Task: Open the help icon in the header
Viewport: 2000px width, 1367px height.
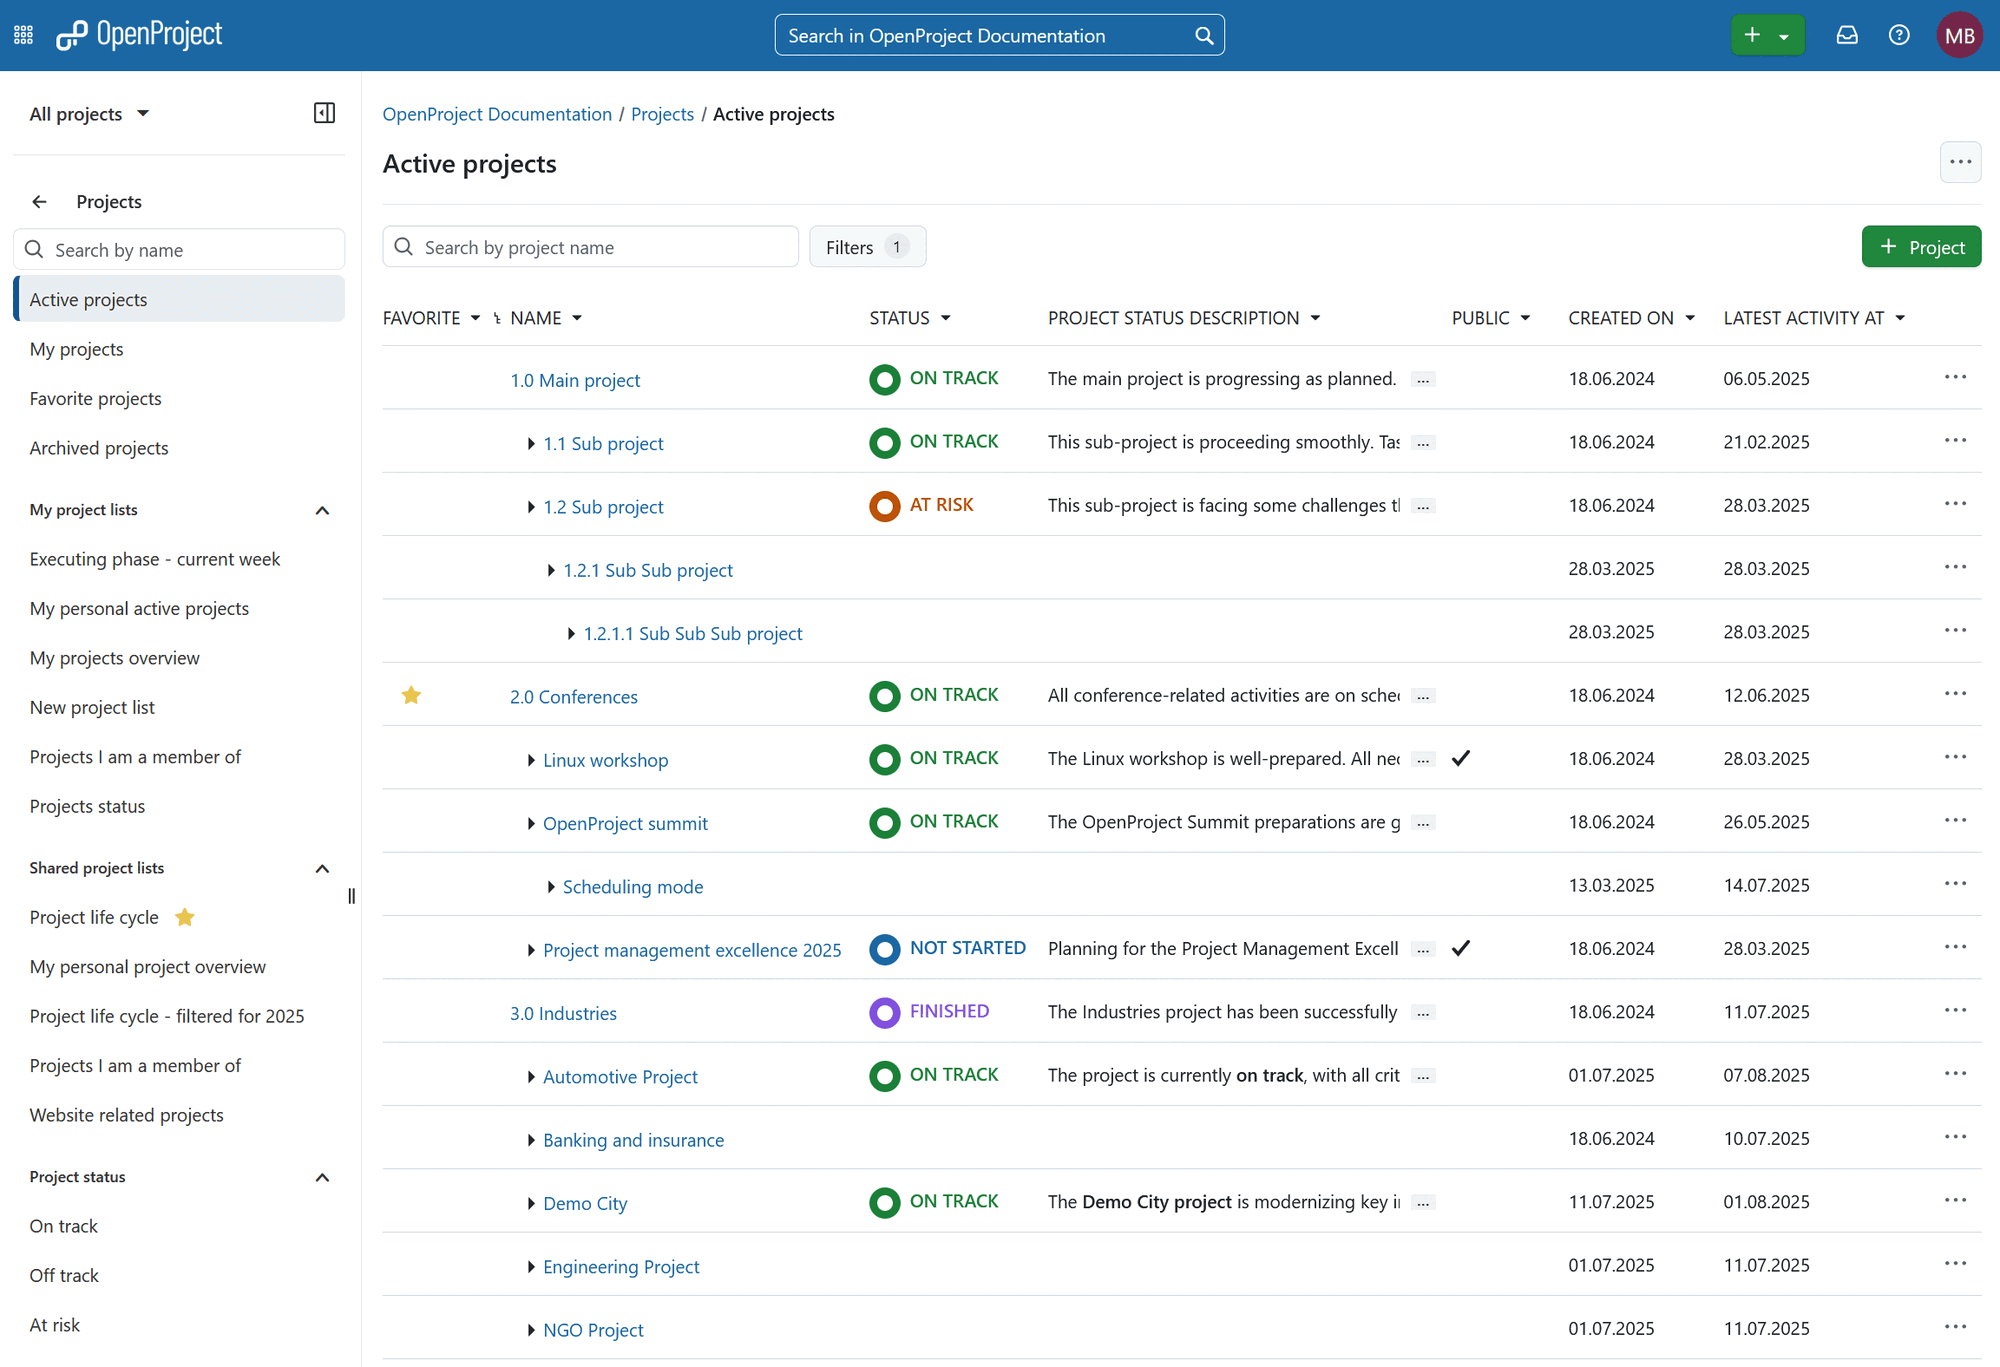Action: click(1899, 34)
